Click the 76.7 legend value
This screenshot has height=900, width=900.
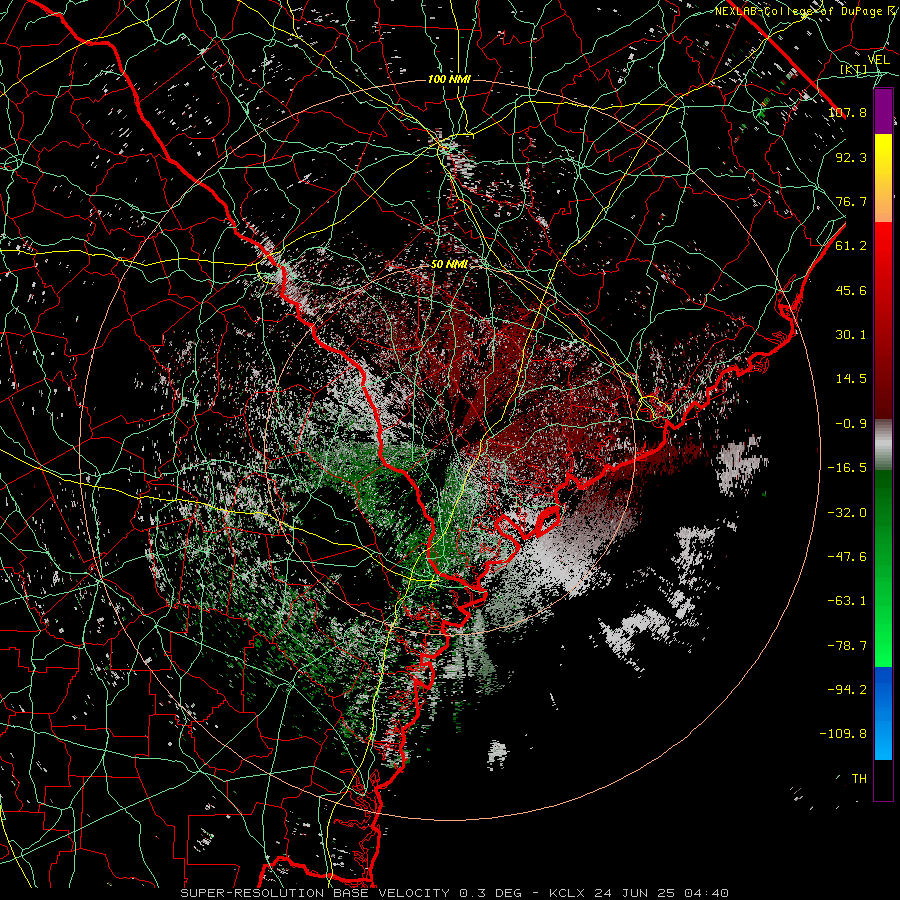(851, 201)
